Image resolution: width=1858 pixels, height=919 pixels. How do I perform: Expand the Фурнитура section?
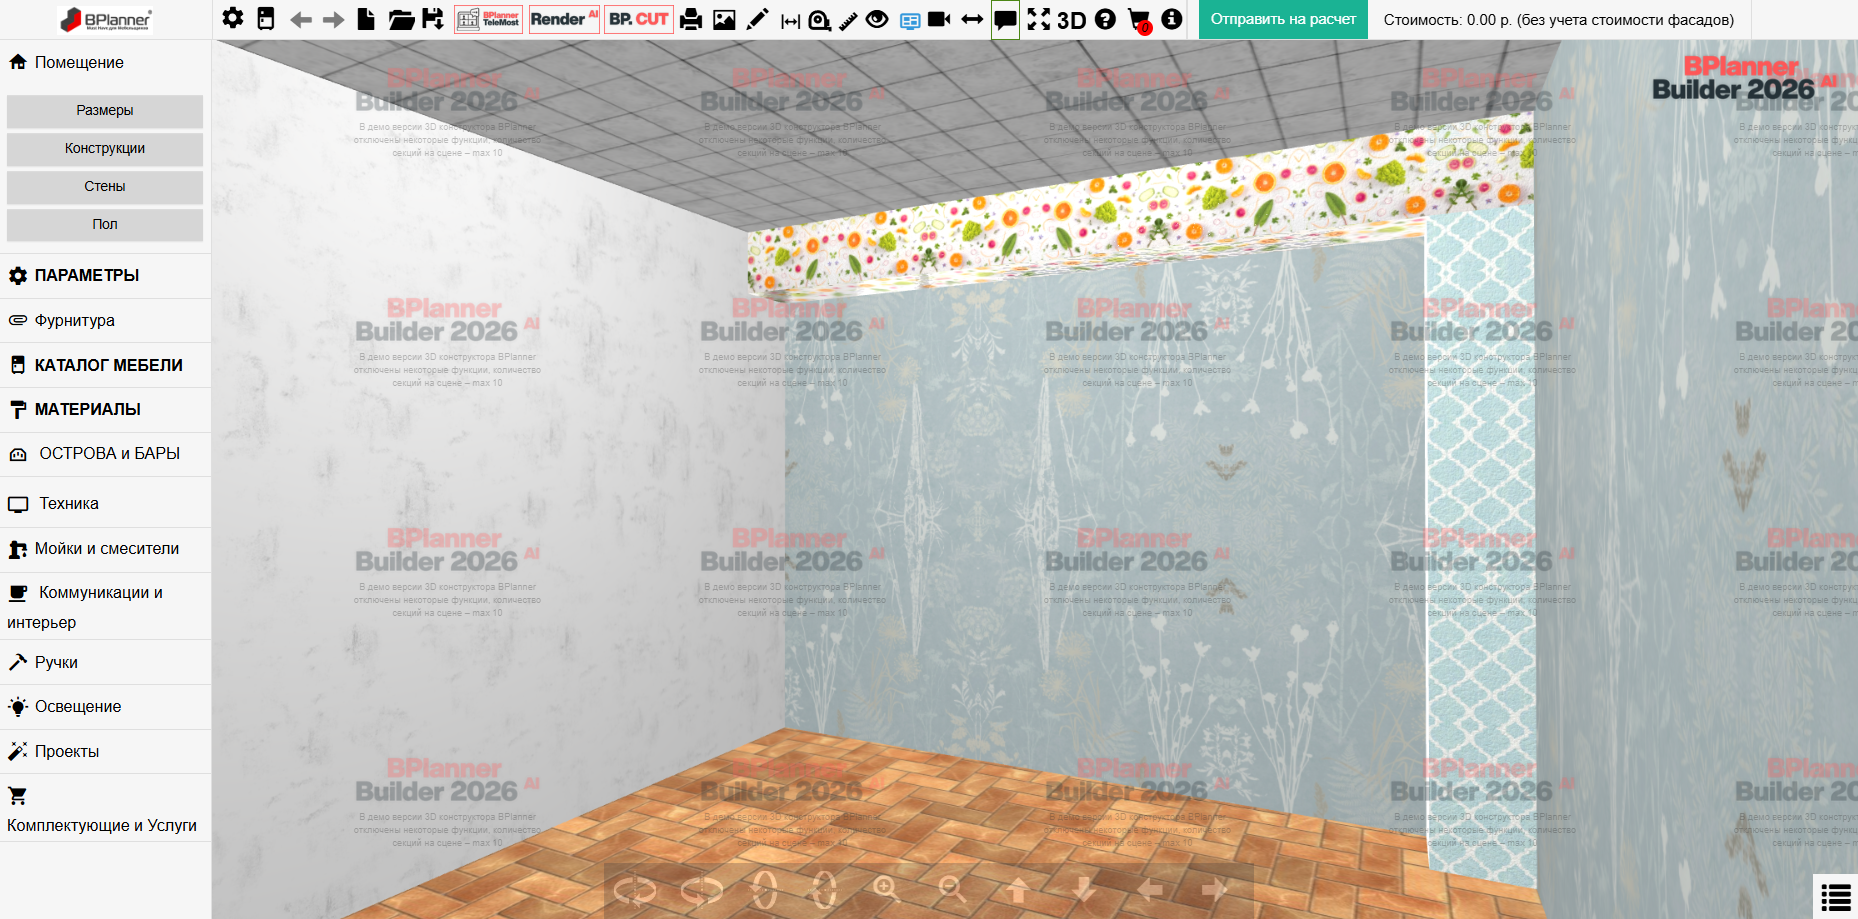(105, 321)
